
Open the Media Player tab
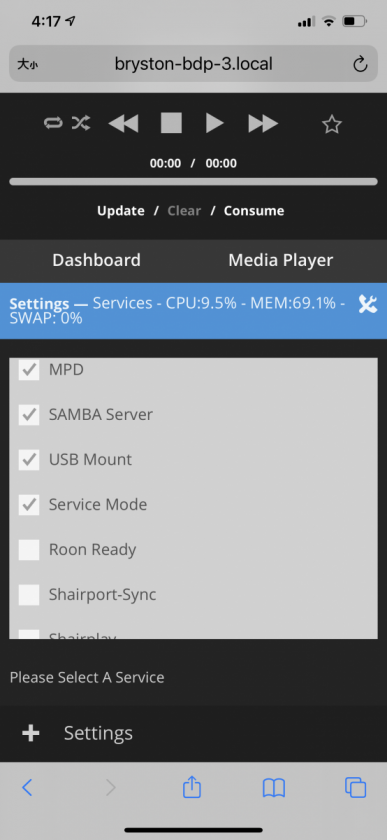(280, 260)
